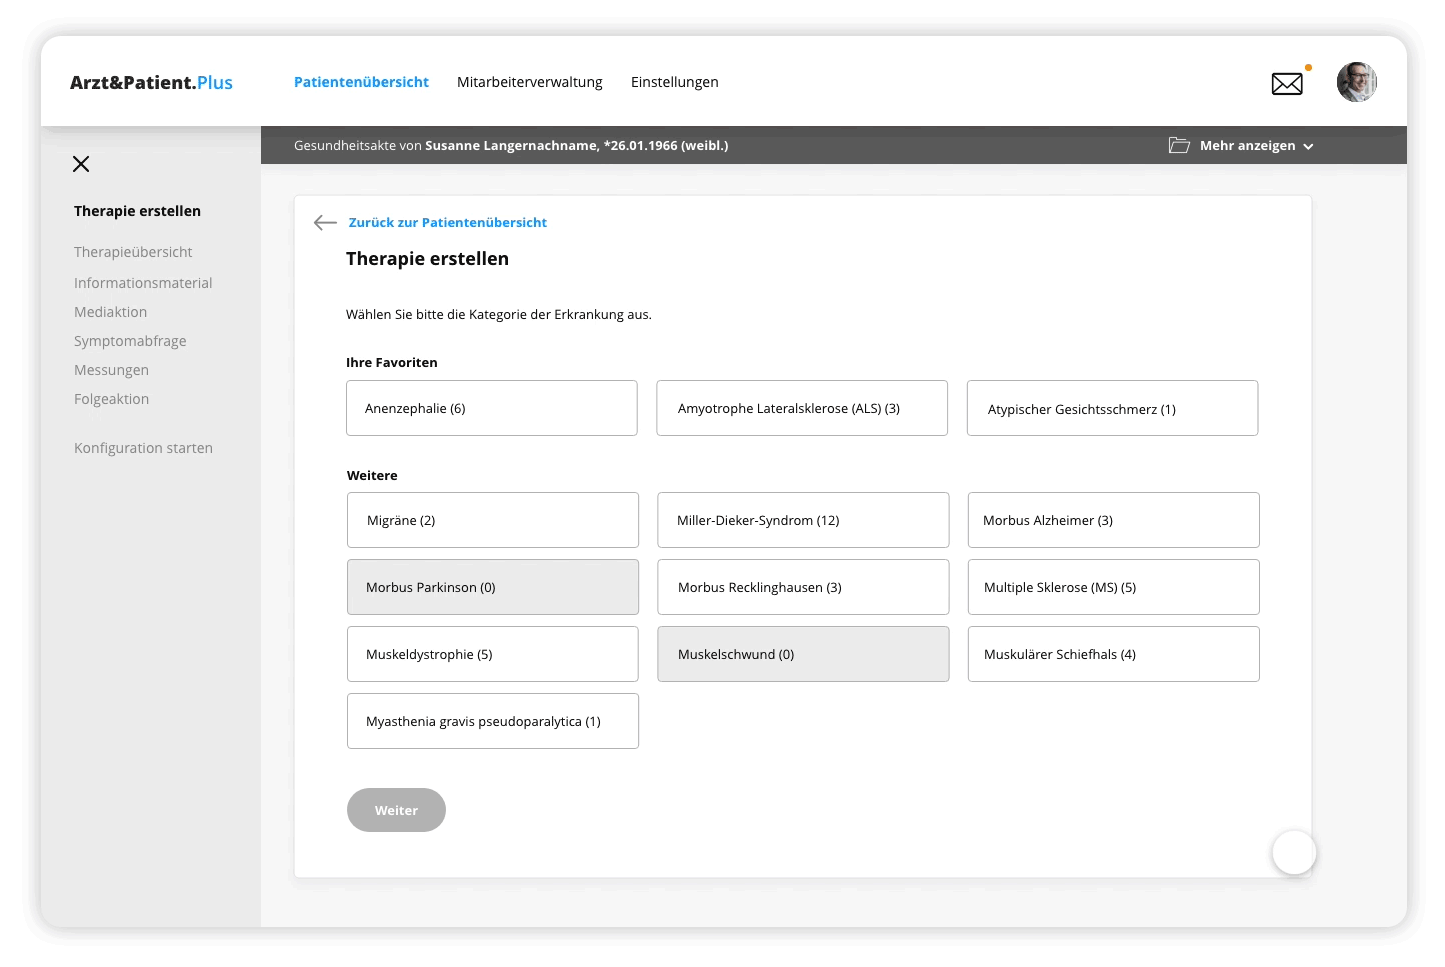Viewport: 1445px width, 967px height.
Task: Click Konfiguration starten in the sidebar
Action: 143,448
